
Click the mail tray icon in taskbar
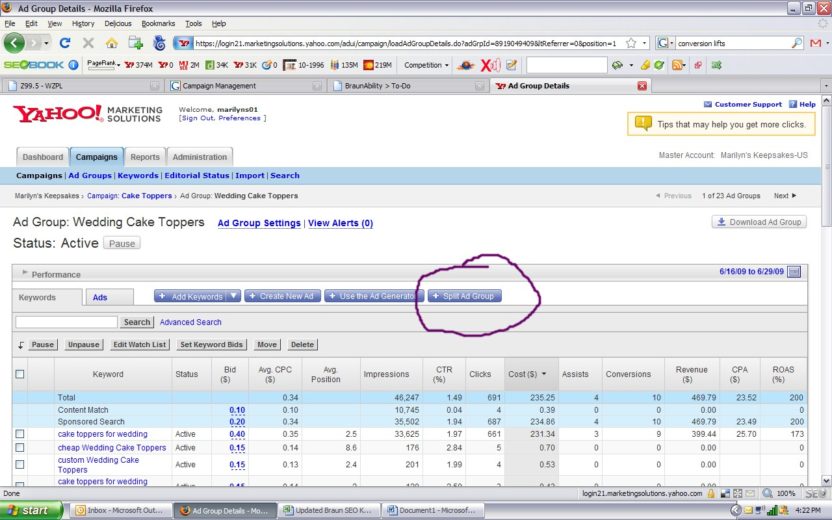pyautogui.click(x=748, y=510)
